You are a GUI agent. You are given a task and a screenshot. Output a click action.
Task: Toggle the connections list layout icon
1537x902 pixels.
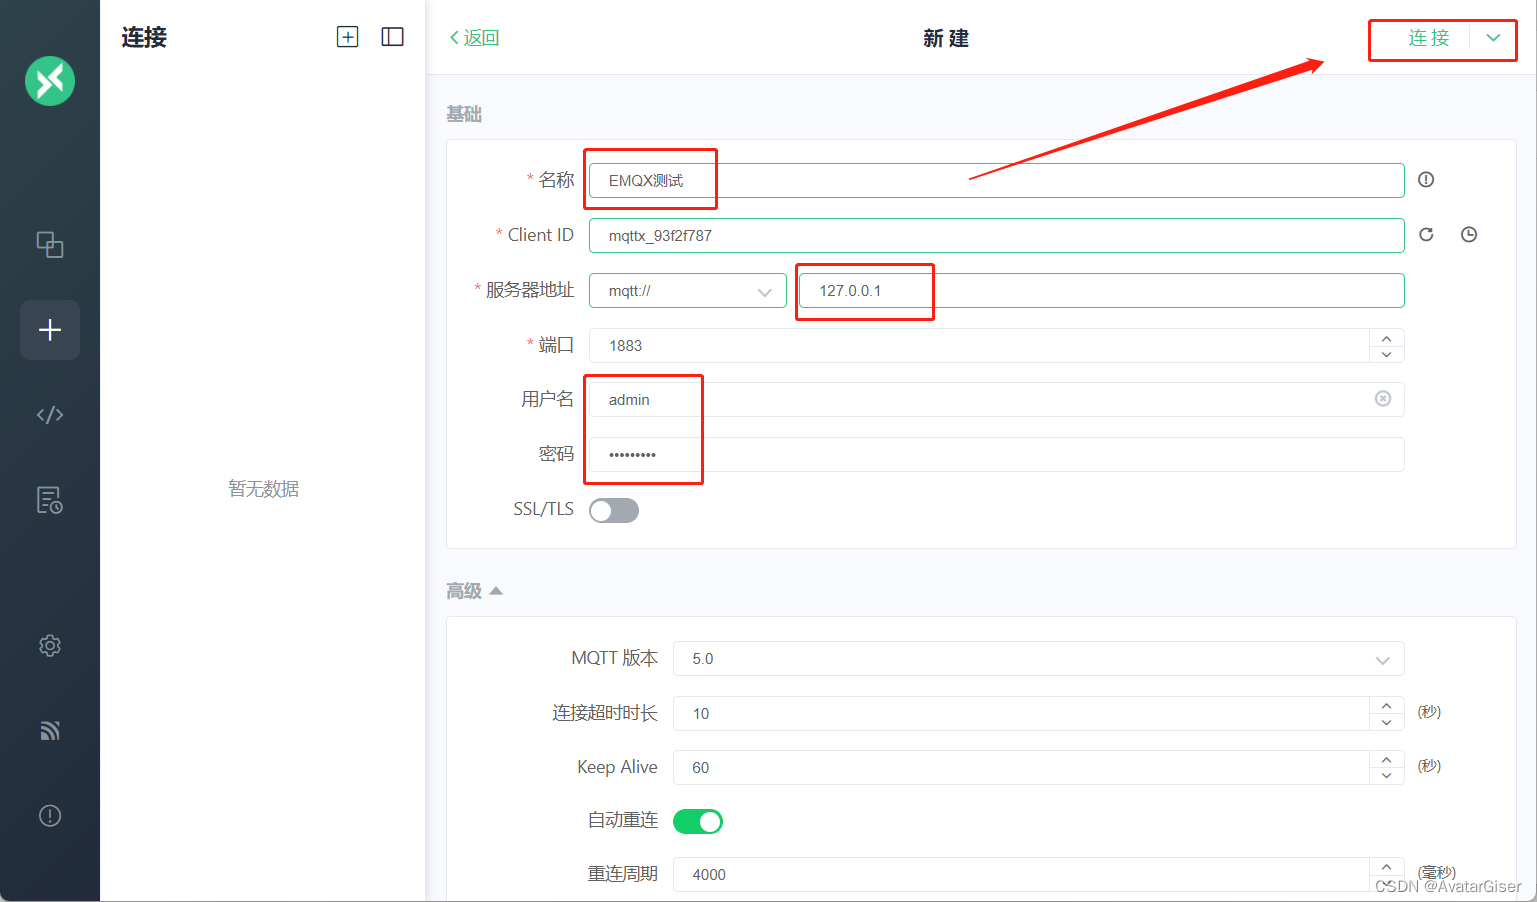(x=393, y=37)
